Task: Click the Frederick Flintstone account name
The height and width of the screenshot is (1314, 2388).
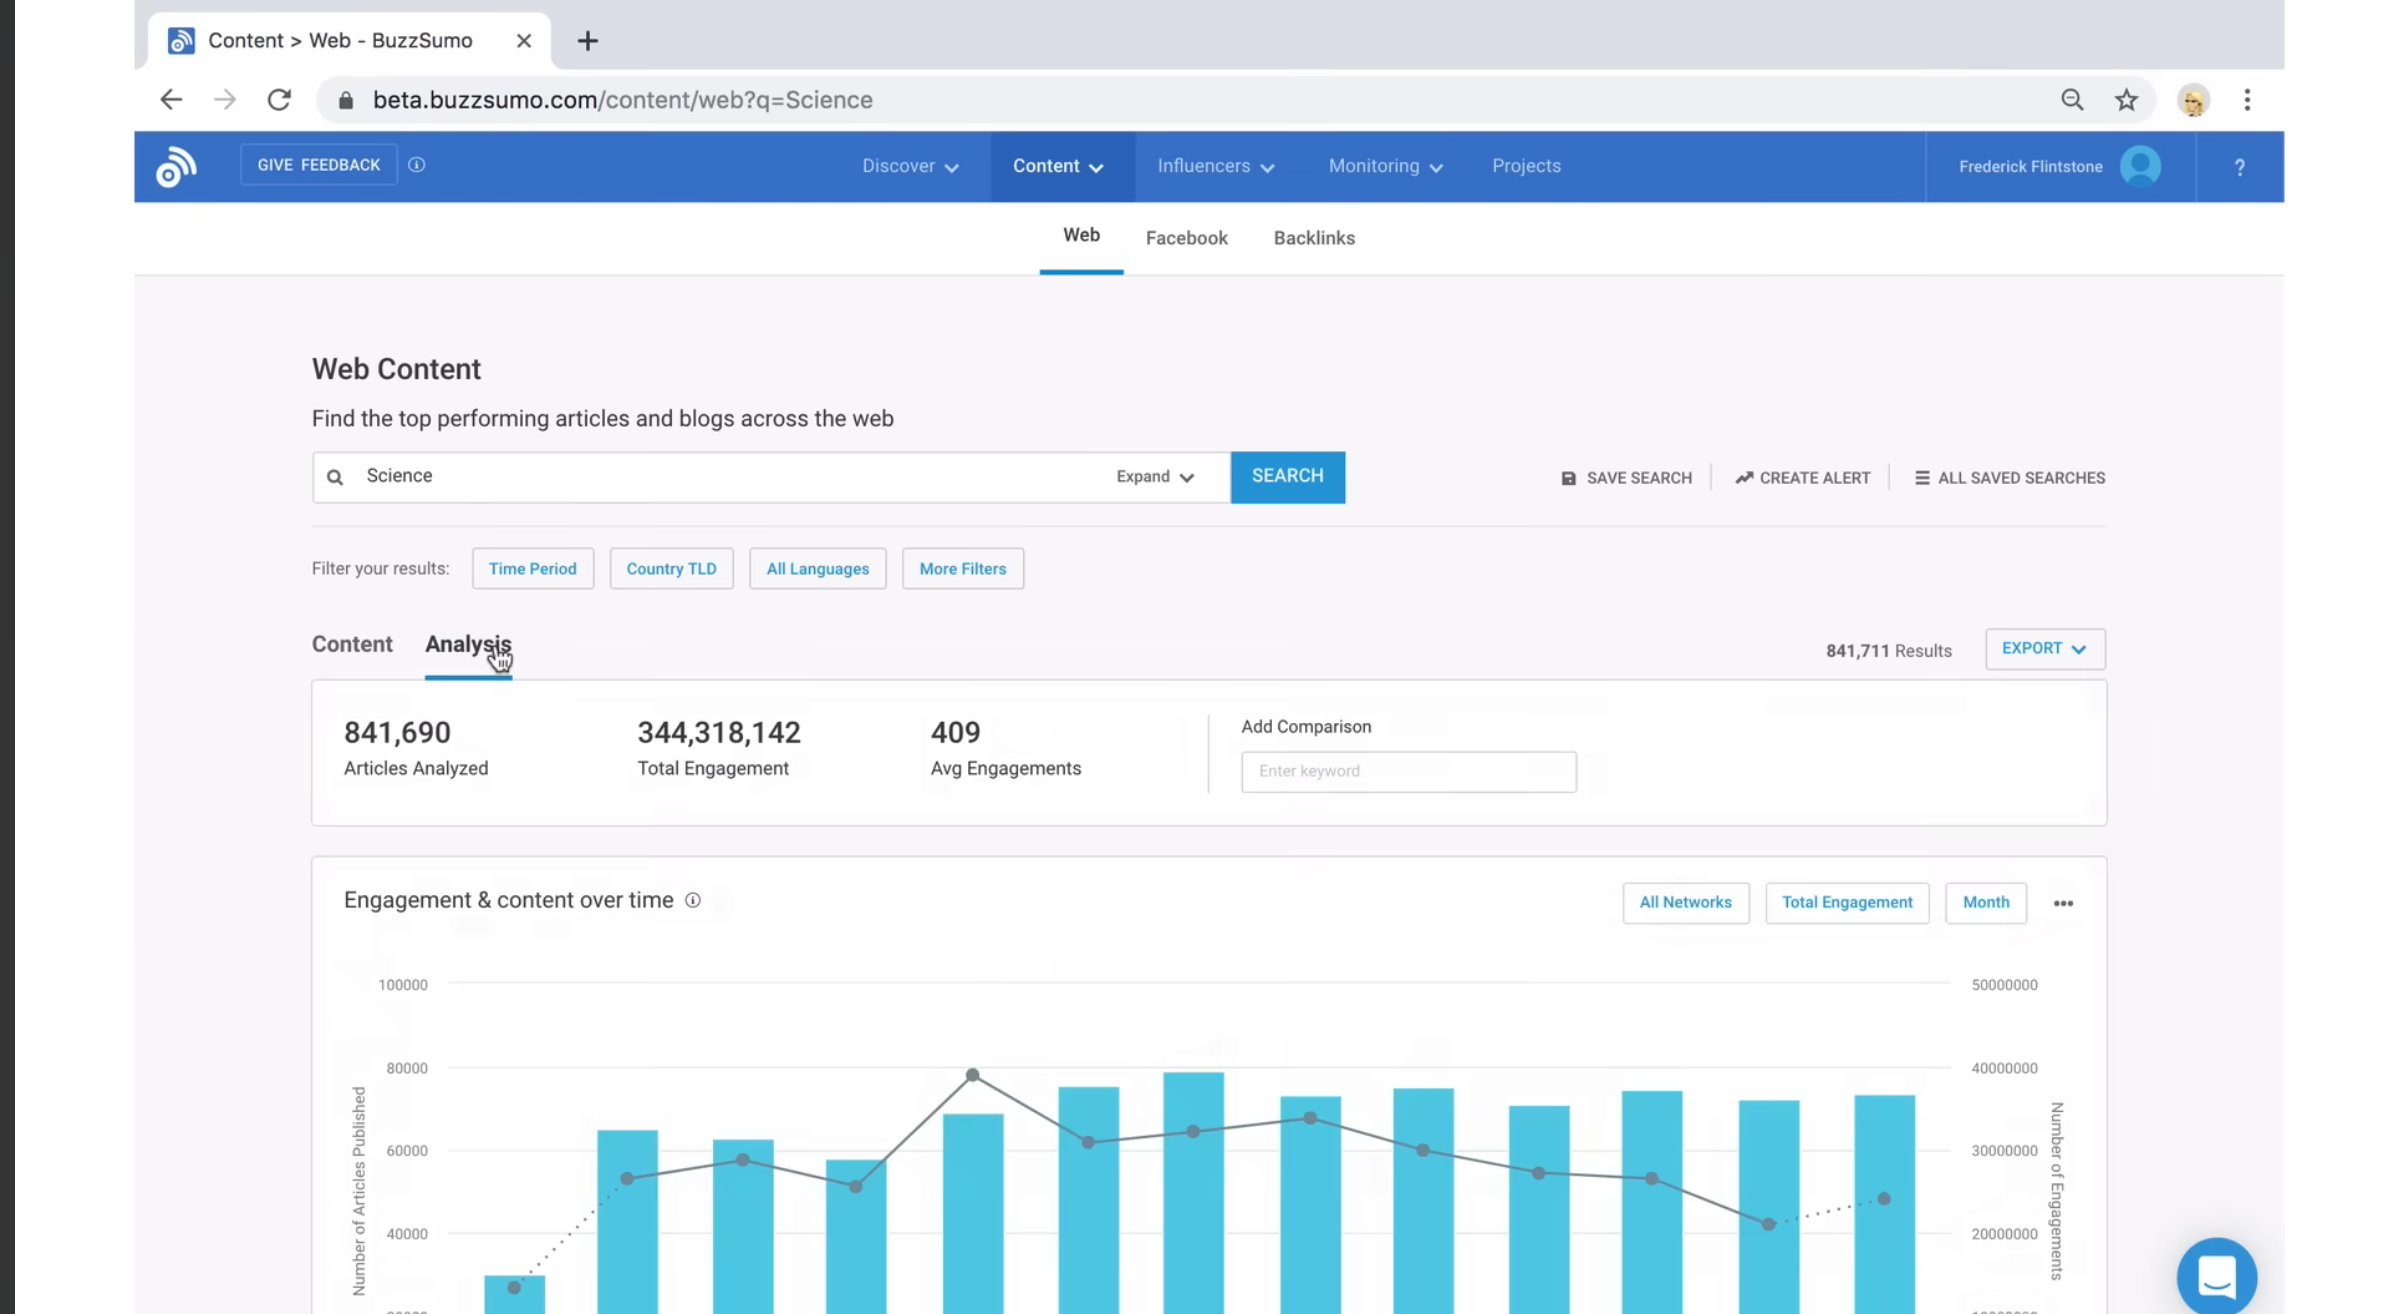Action: click(x=2030, y=167)
